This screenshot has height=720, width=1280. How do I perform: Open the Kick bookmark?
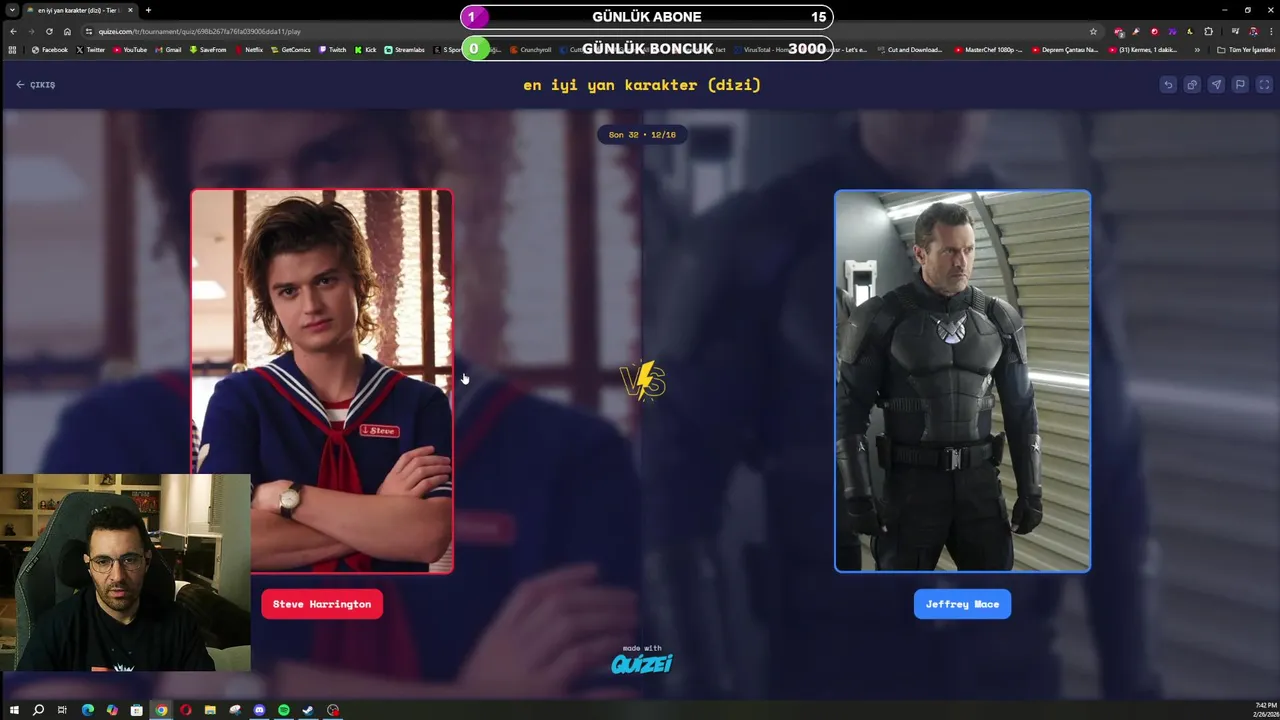366,49
